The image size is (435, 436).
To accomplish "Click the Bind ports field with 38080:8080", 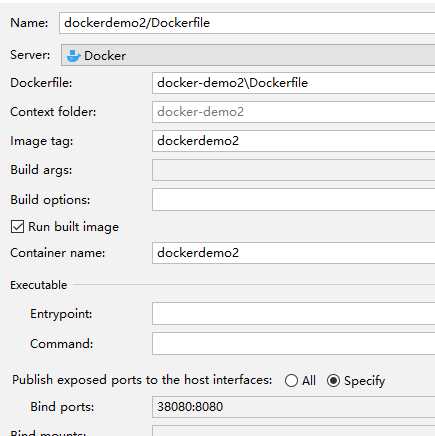I will [294, 407].
